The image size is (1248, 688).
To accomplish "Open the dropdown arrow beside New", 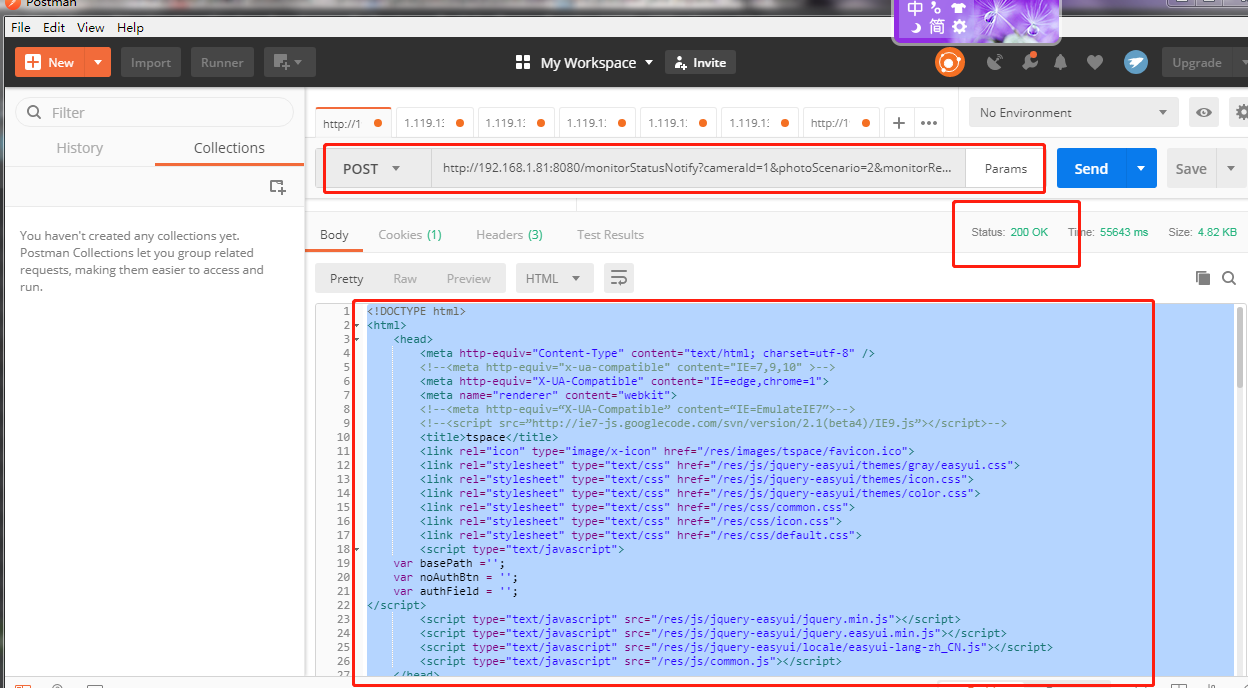I will coord(98,62).
